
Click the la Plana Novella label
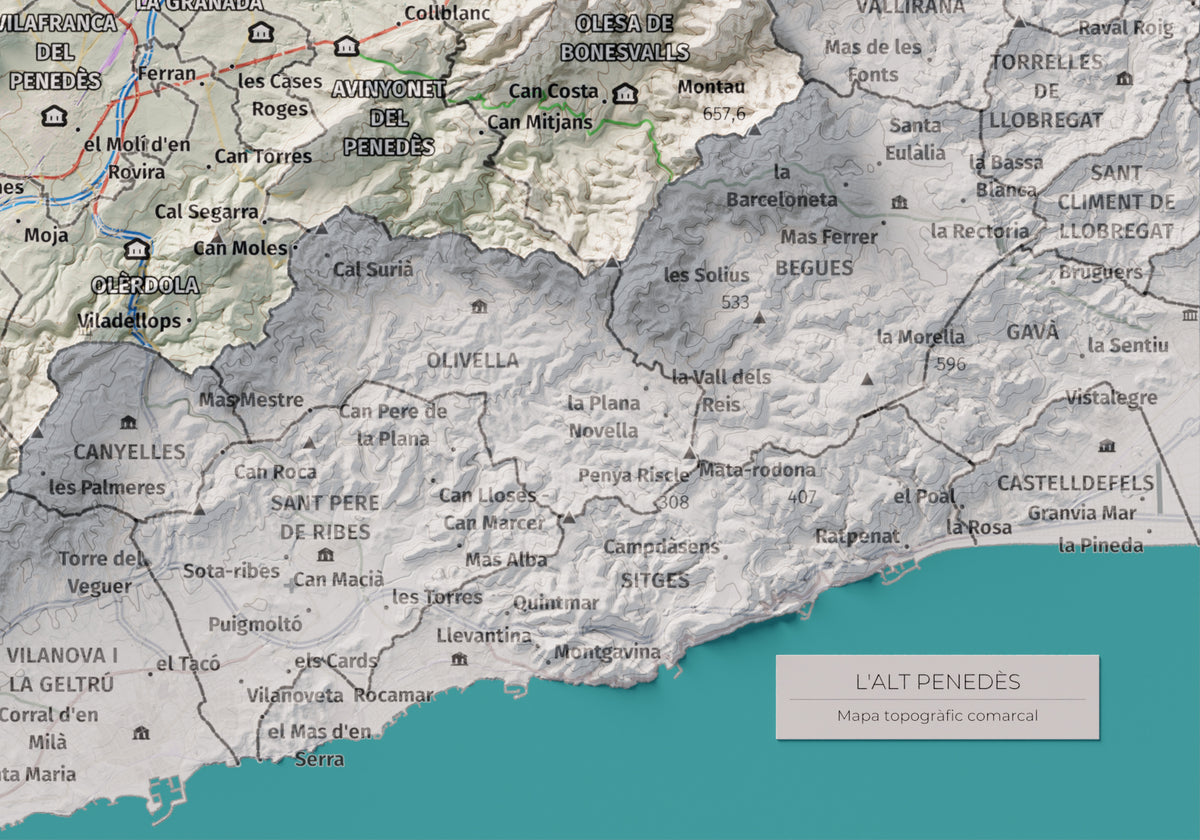click(x=603, y=417)
